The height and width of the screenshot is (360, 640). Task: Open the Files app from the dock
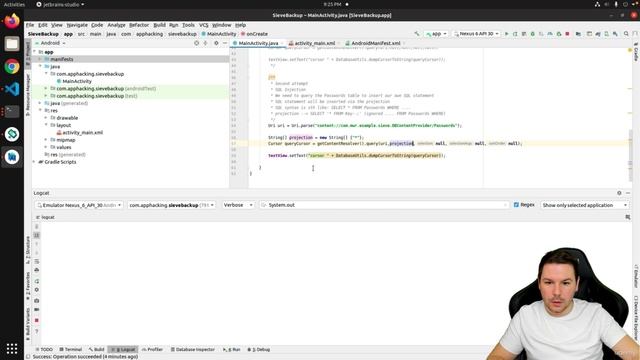click(12, 44)
